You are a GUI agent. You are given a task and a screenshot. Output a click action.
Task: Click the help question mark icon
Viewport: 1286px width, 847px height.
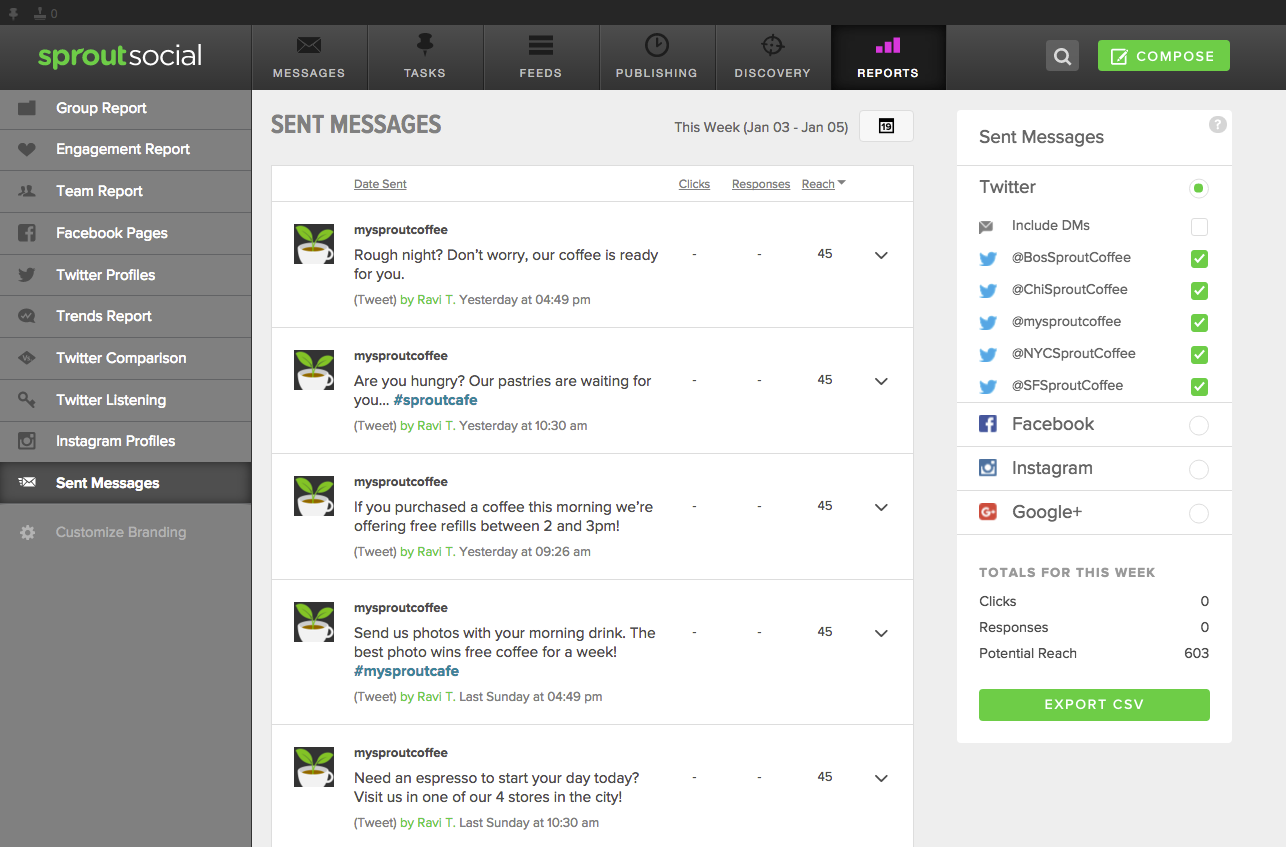[x=1217, y=125]
